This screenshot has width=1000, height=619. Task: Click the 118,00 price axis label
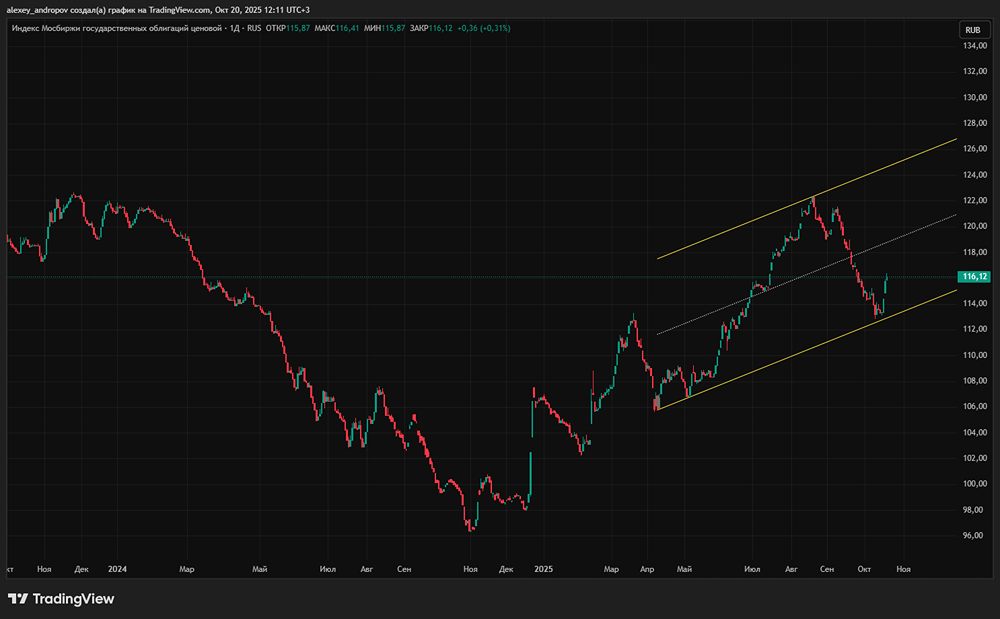point(975,252)
